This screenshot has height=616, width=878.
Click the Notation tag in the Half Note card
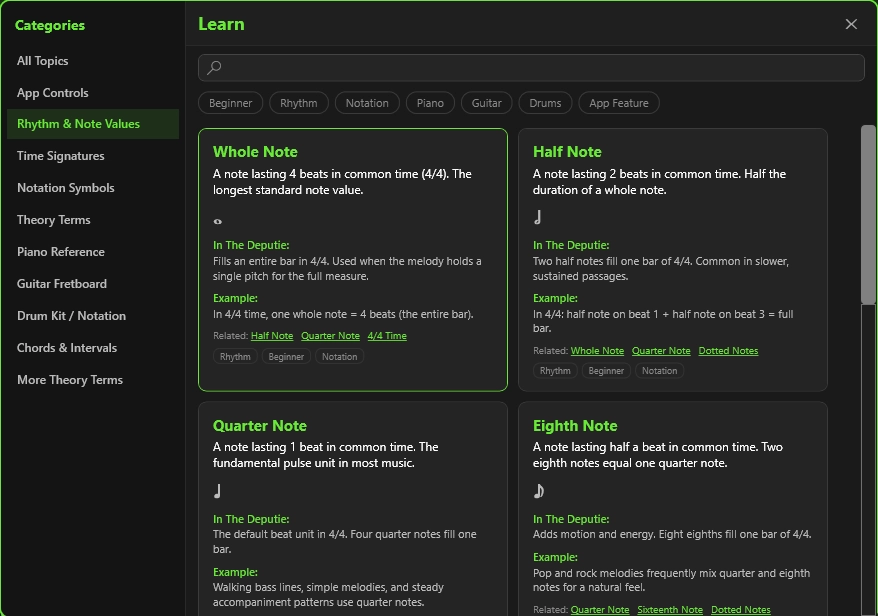[x=660, y=371]
